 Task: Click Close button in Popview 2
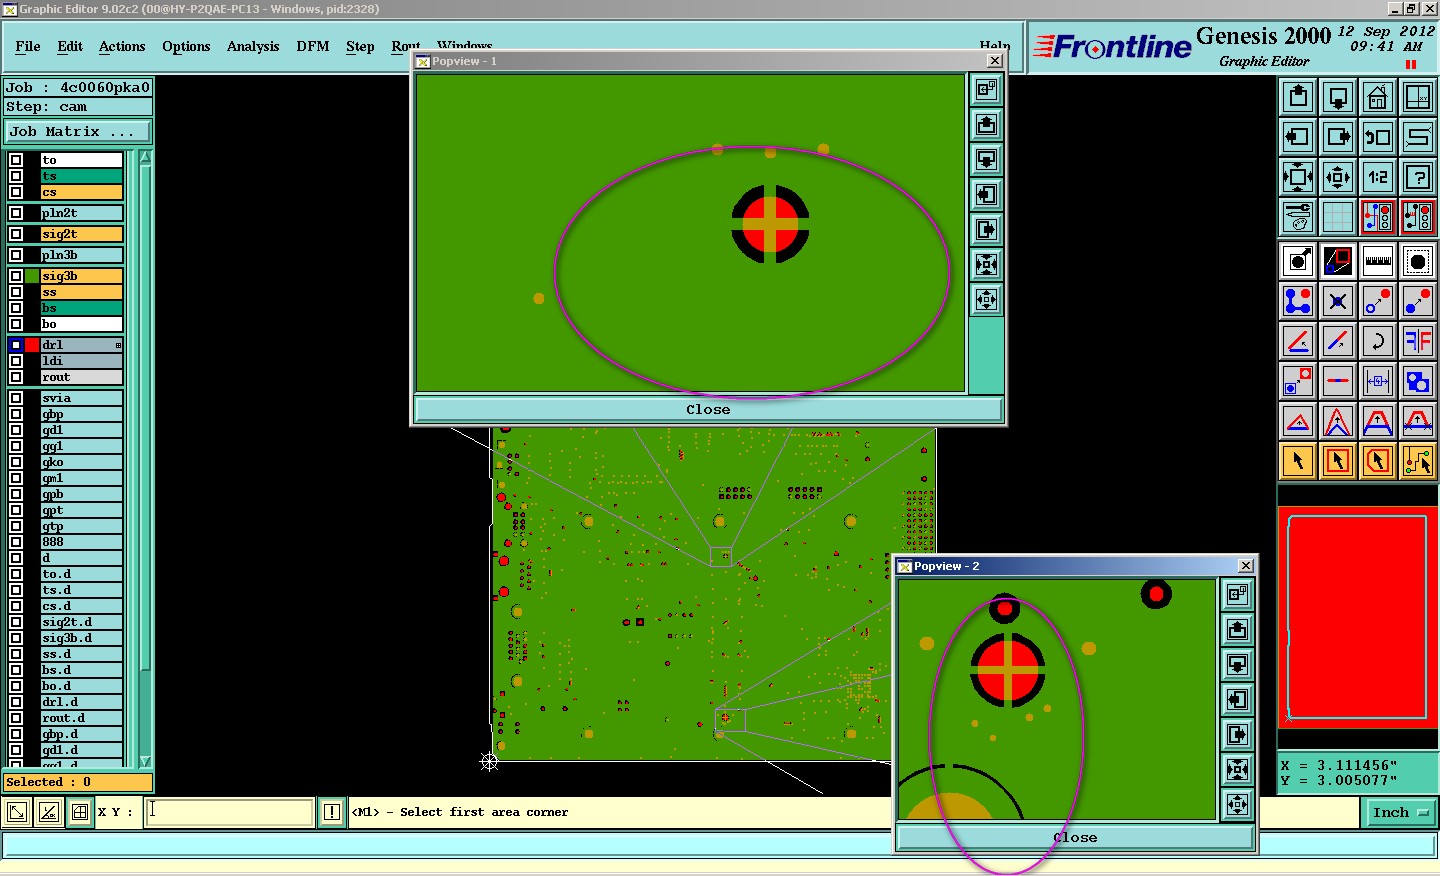(x=1075, y=837)
